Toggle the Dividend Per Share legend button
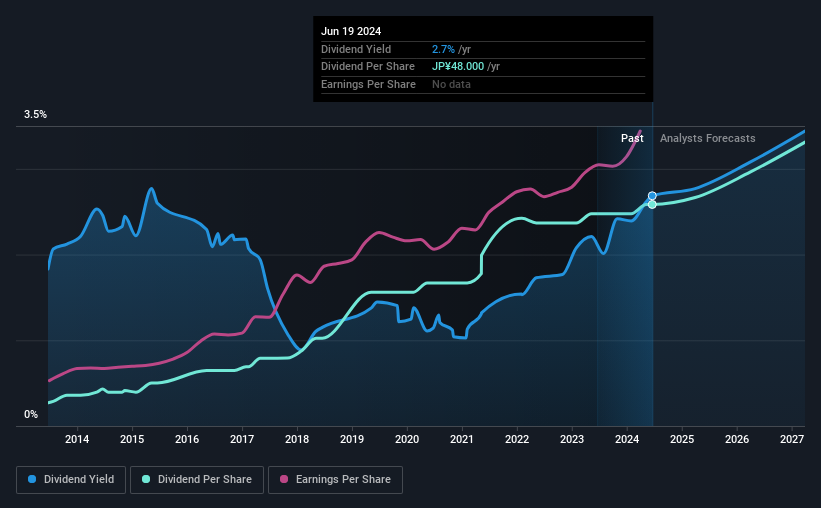This screenshot has width=821, height=508. 197,480
